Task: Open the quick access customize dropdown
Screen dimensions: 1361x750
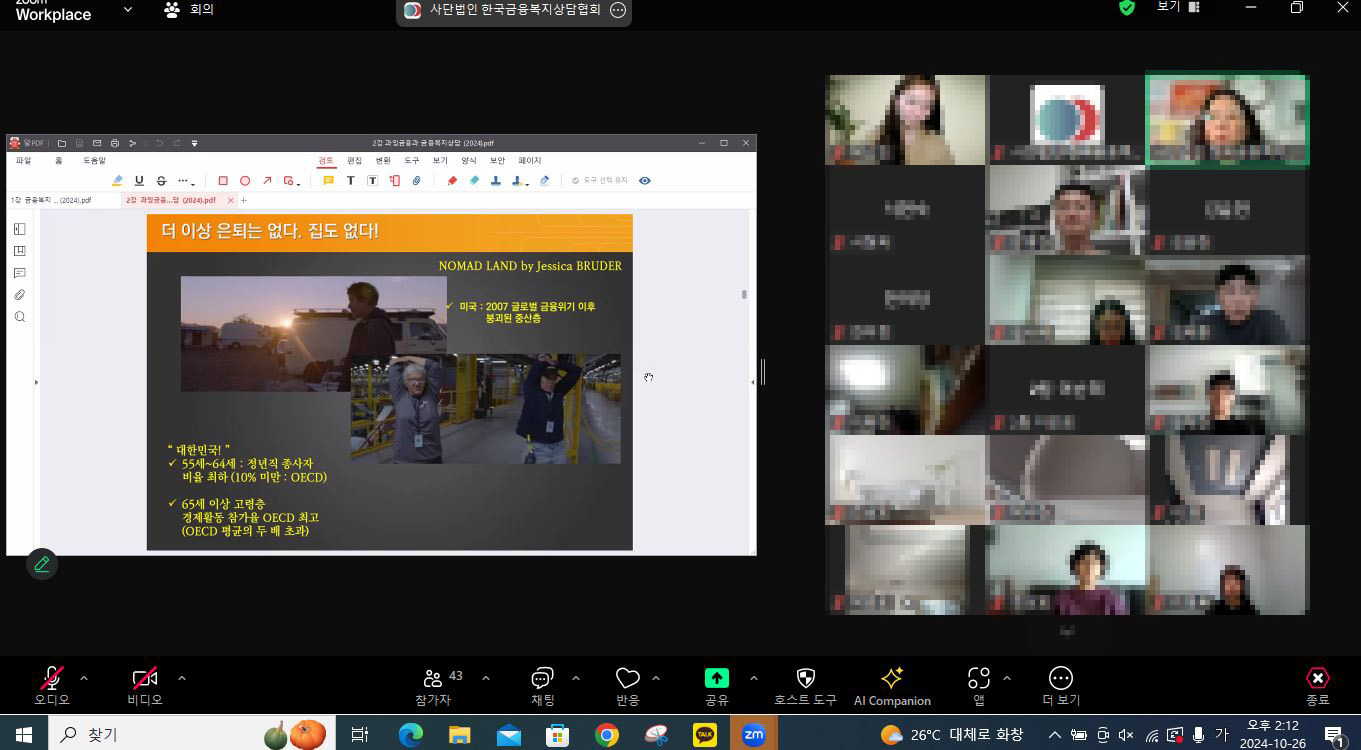Action: [194, 143]
